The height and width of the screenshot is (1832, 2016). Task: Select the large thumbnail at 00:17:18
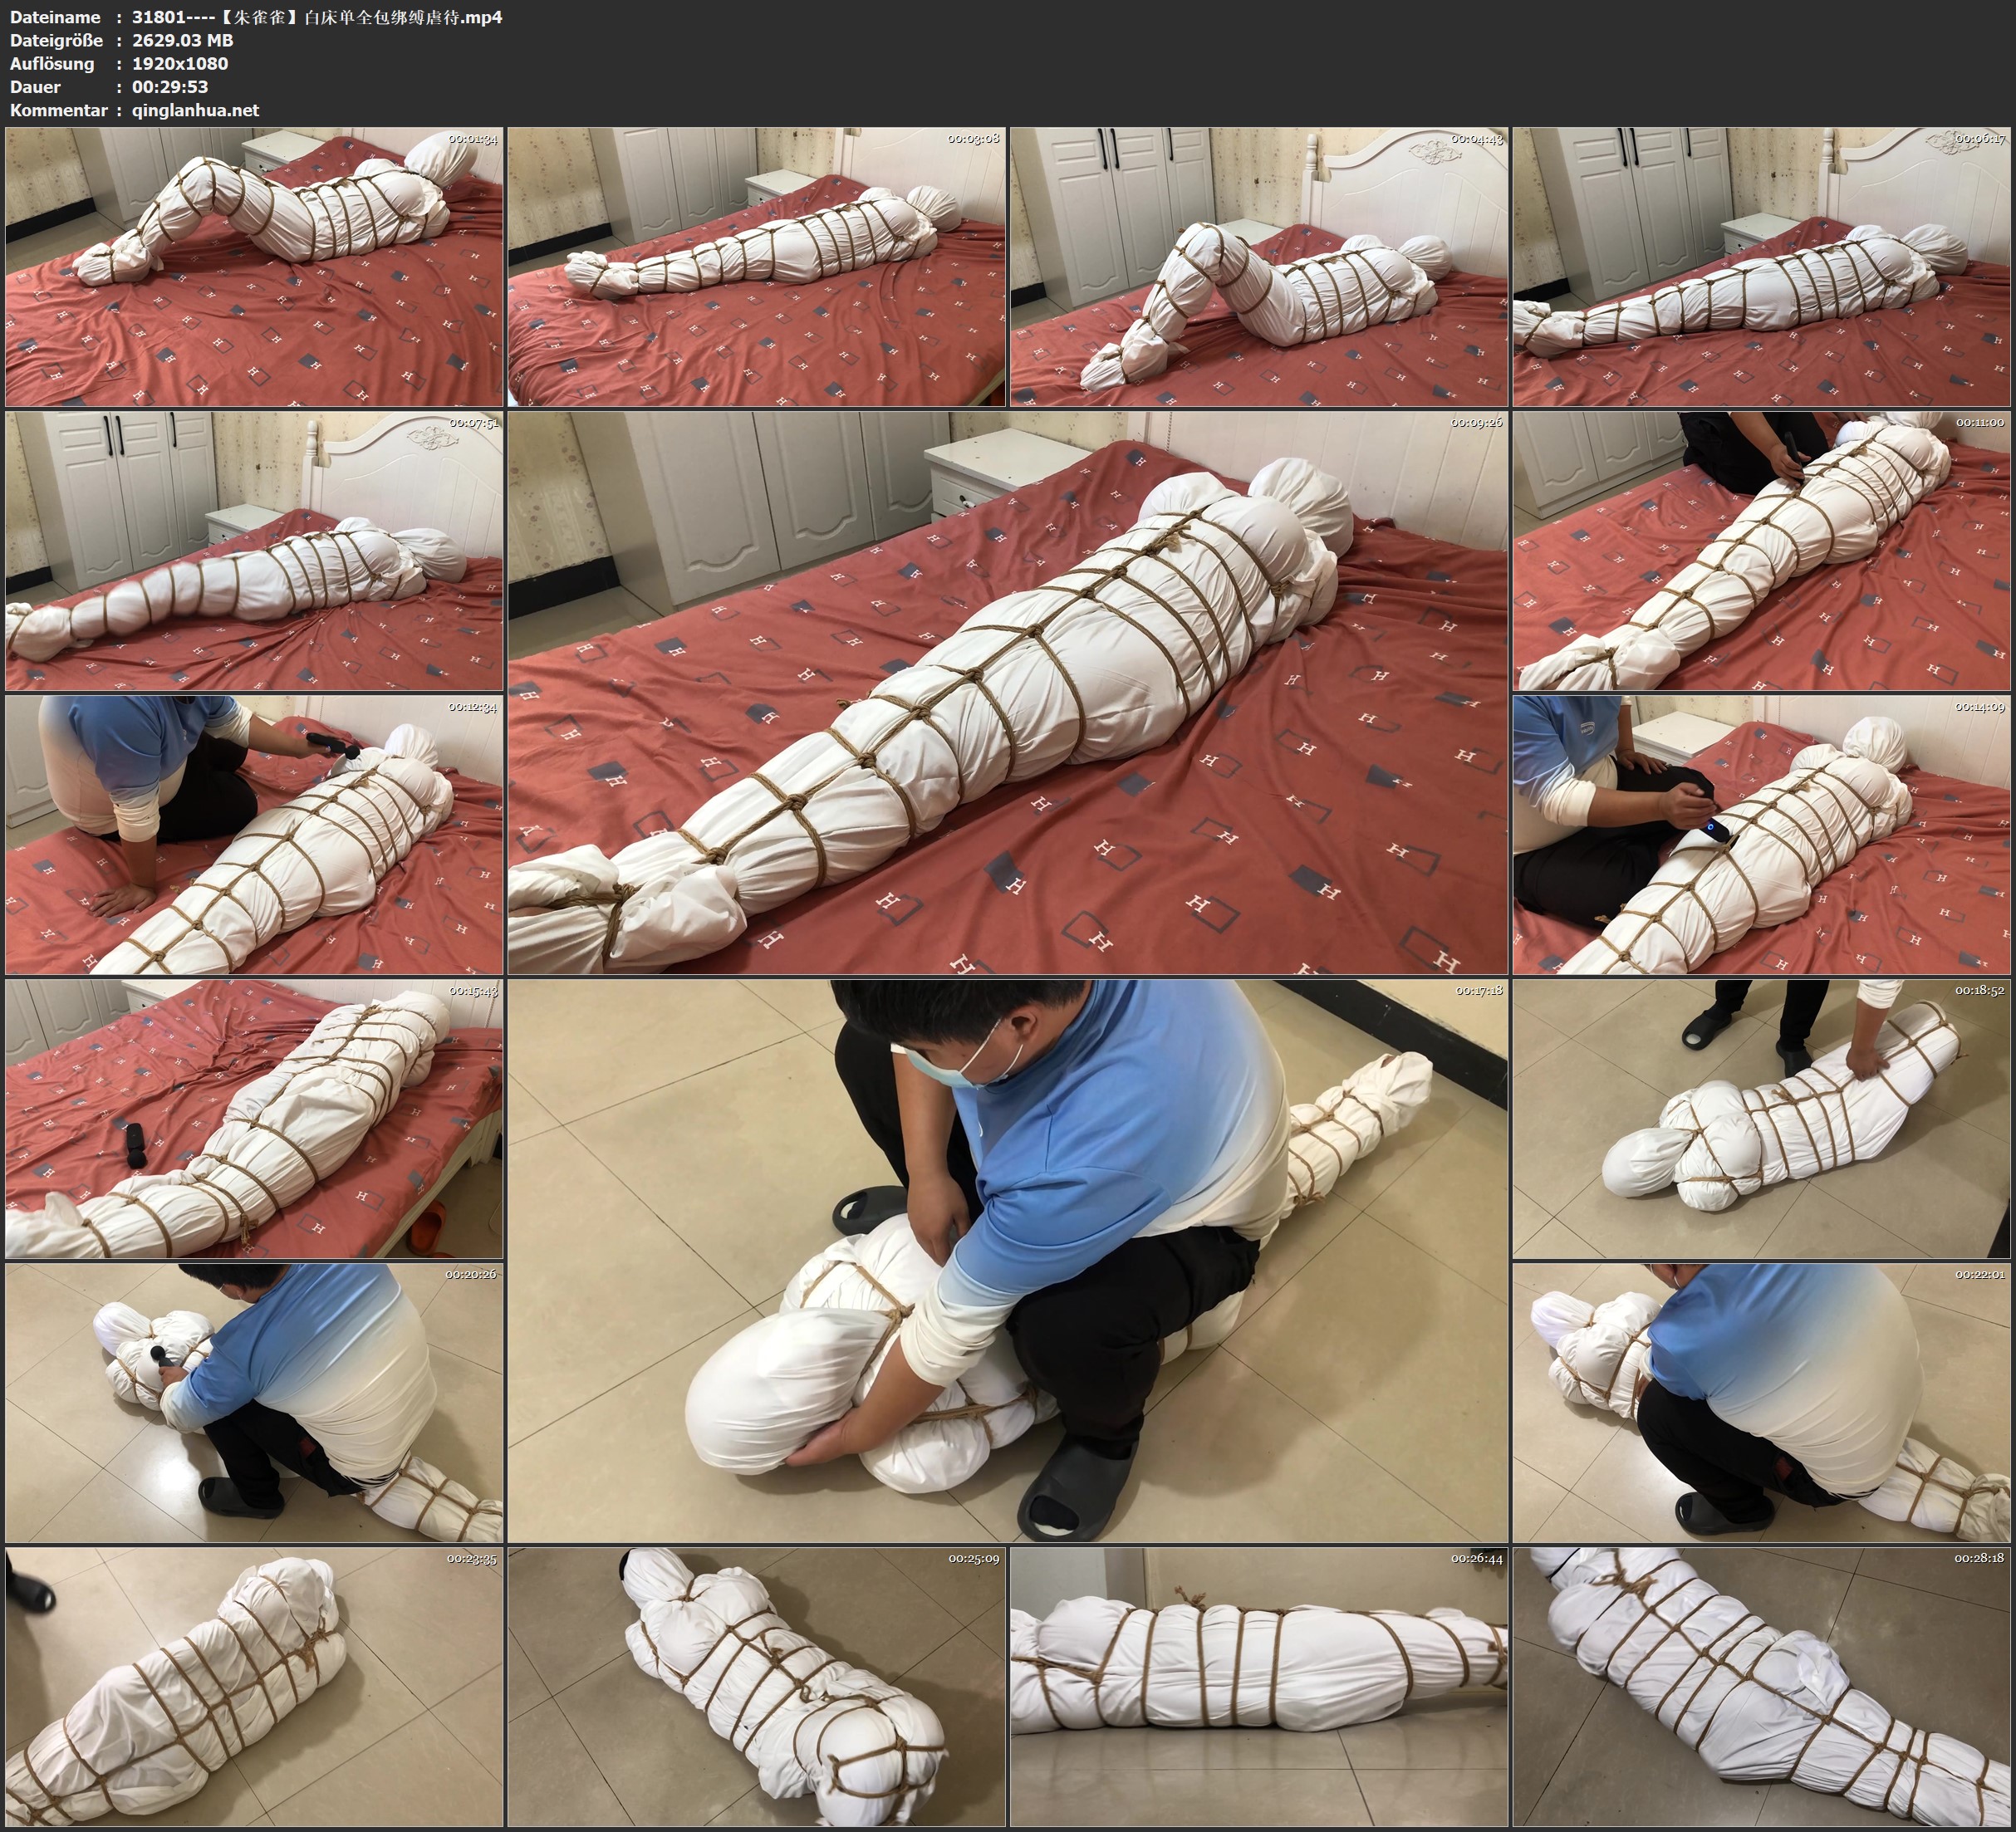pos(1007,1260)
